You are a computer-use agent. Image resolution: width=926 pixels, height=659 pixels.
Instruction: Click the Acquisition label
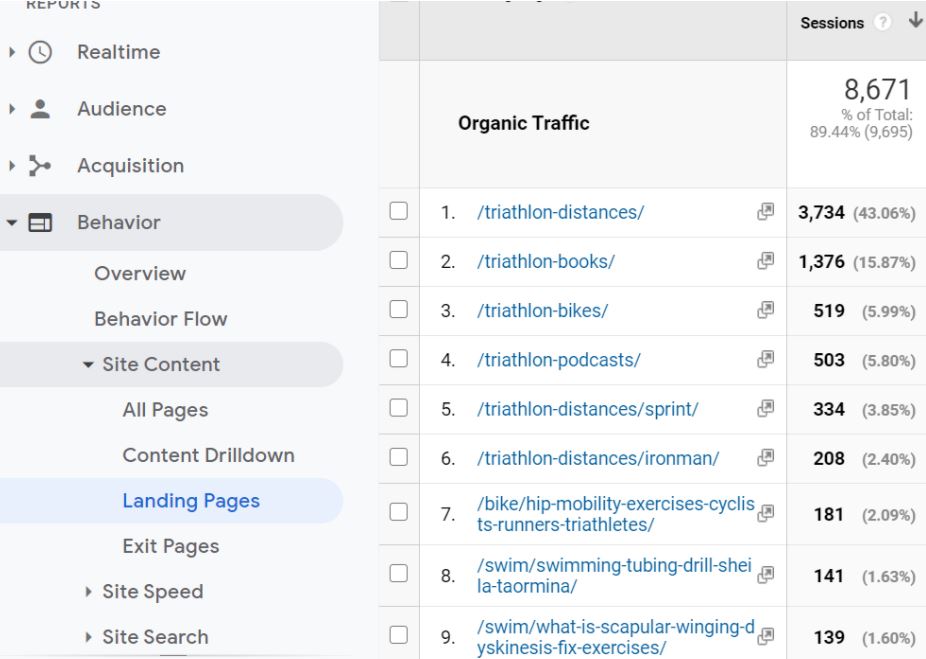point(131,166)
